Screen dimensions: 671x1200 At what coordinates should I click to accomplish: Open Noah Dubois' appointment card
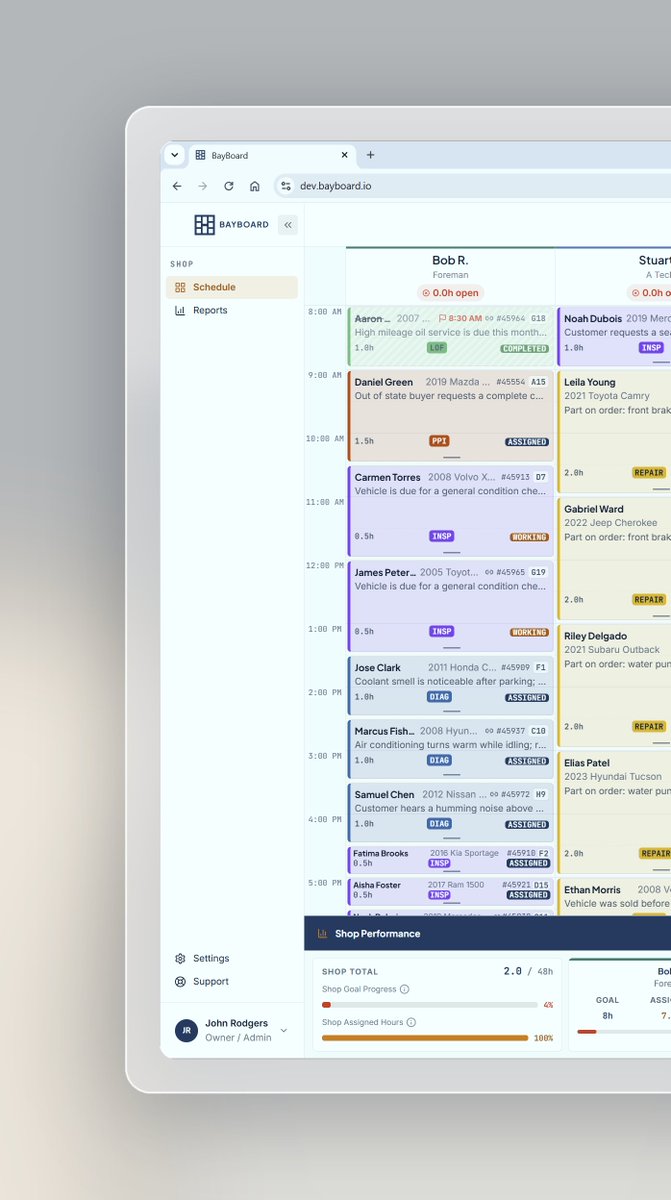[x=615, y=336]
